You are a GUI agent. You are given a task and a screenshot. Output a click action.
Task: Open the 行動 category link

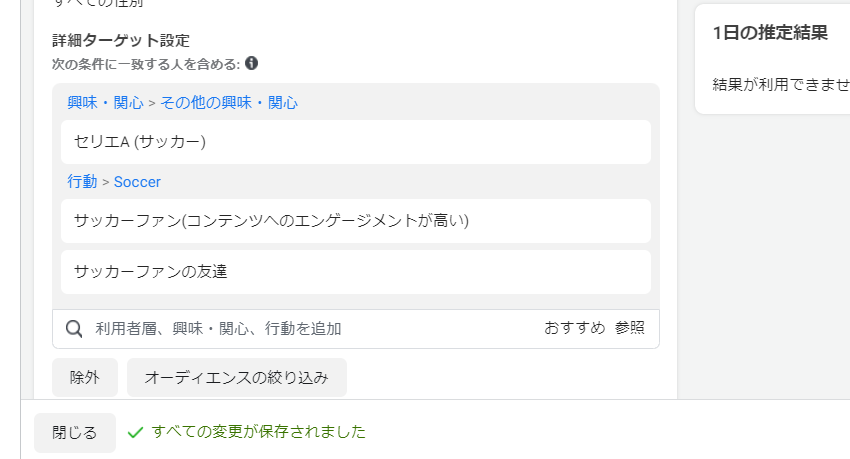click(82, 182)
